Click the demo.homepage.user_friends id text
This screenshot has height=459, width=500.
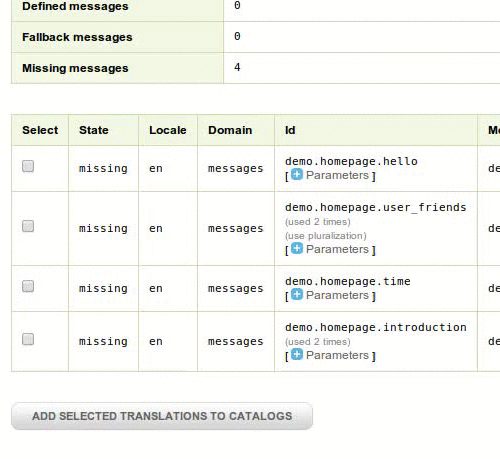pos(376,207)
